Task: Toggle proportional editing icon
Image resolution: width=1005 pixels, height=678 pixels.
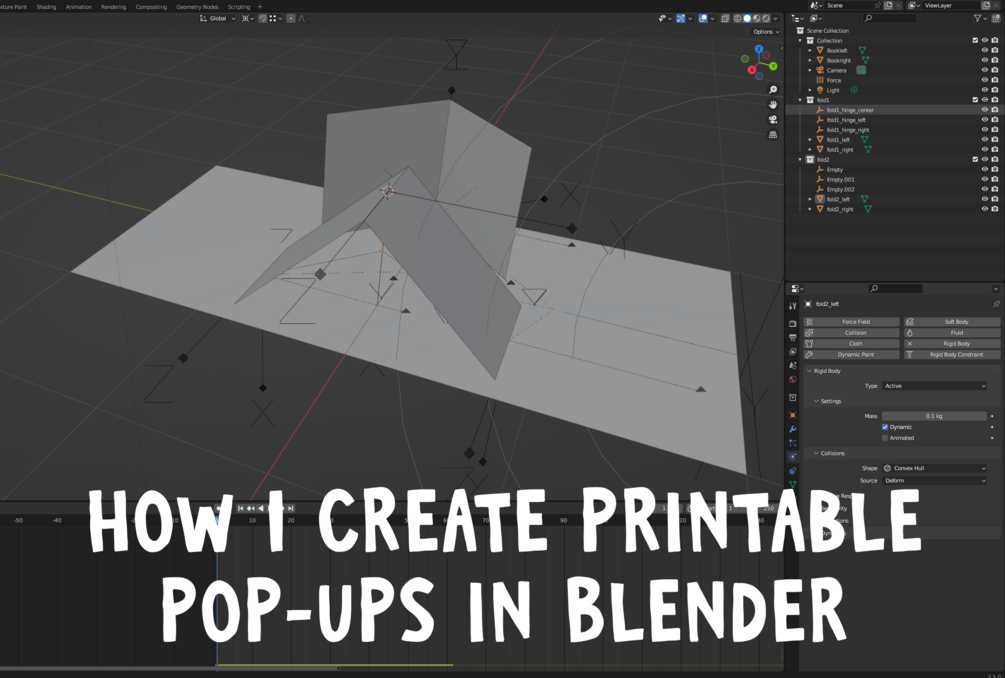Action: tap(291, 19)
